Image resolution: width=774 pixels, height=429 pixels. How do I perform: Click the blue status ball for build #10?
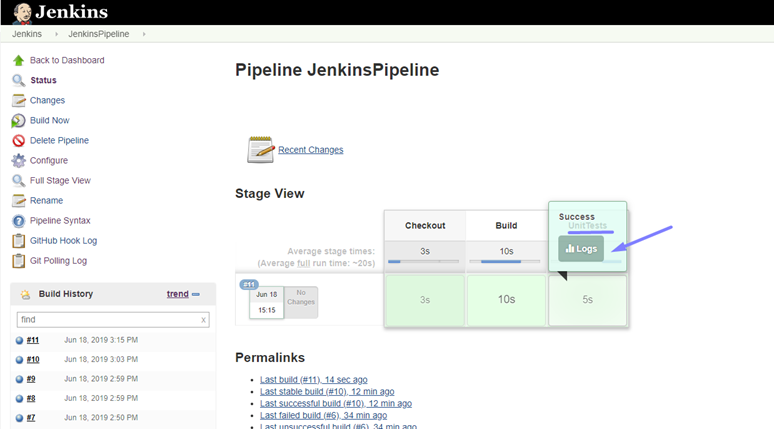click(19, 360)
